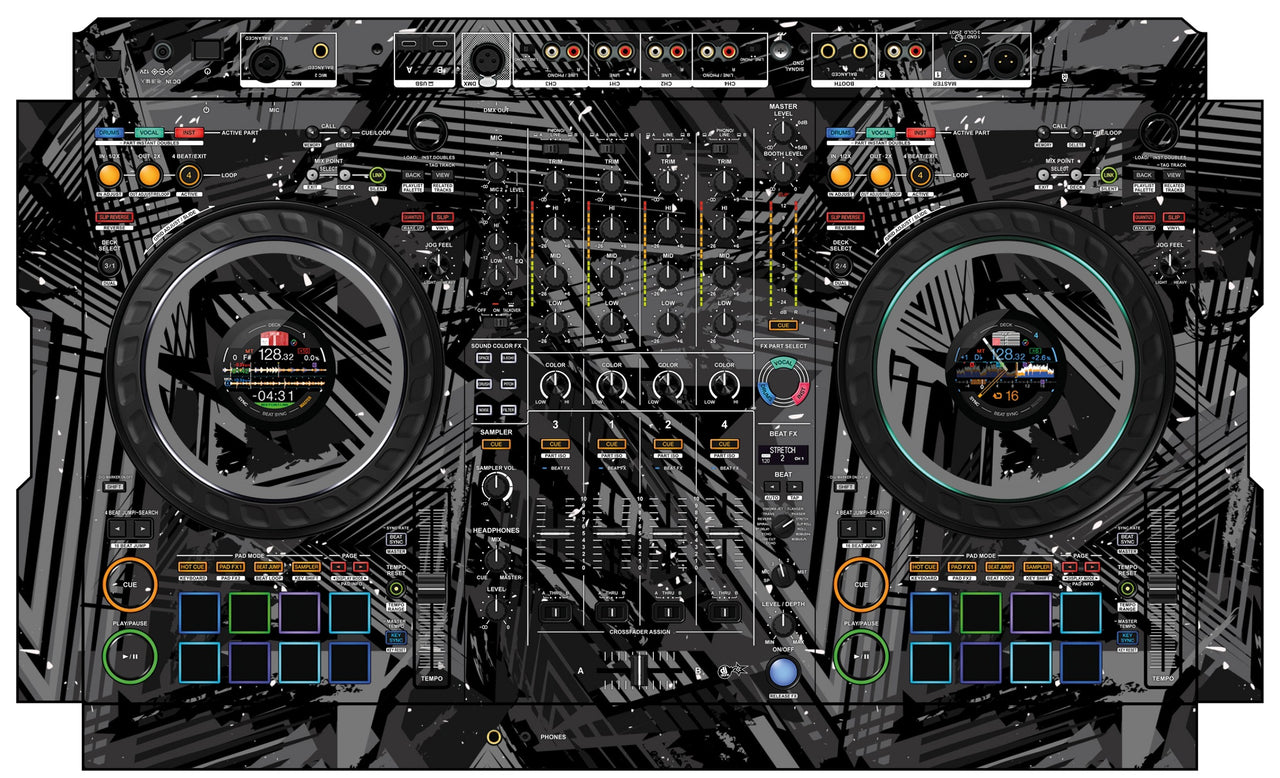Click the CALL forward arrow on left deck
The height and width of the screenshot is (778, 1280).
[345, 133]
